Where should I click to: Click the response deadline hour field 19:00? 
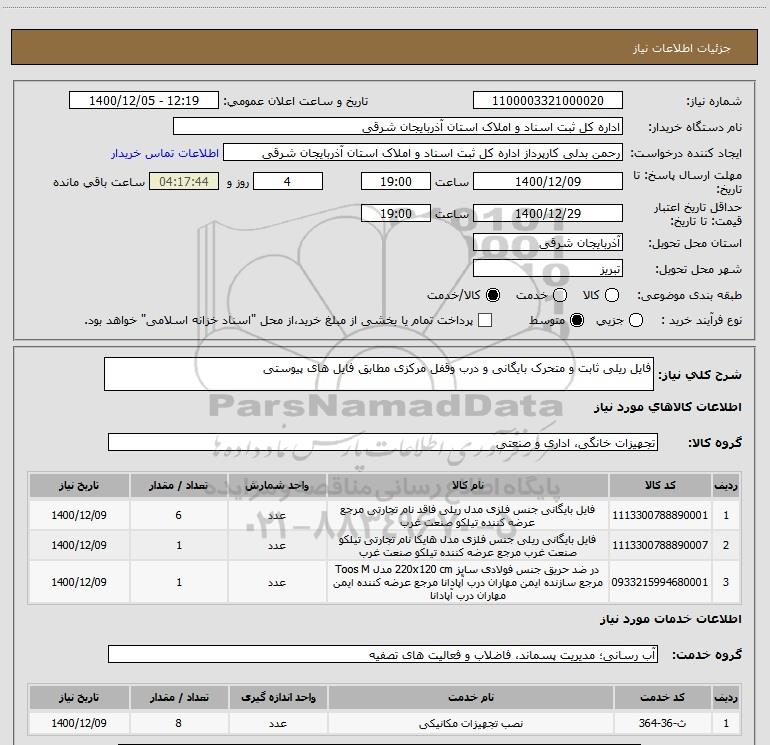point(396,182)
